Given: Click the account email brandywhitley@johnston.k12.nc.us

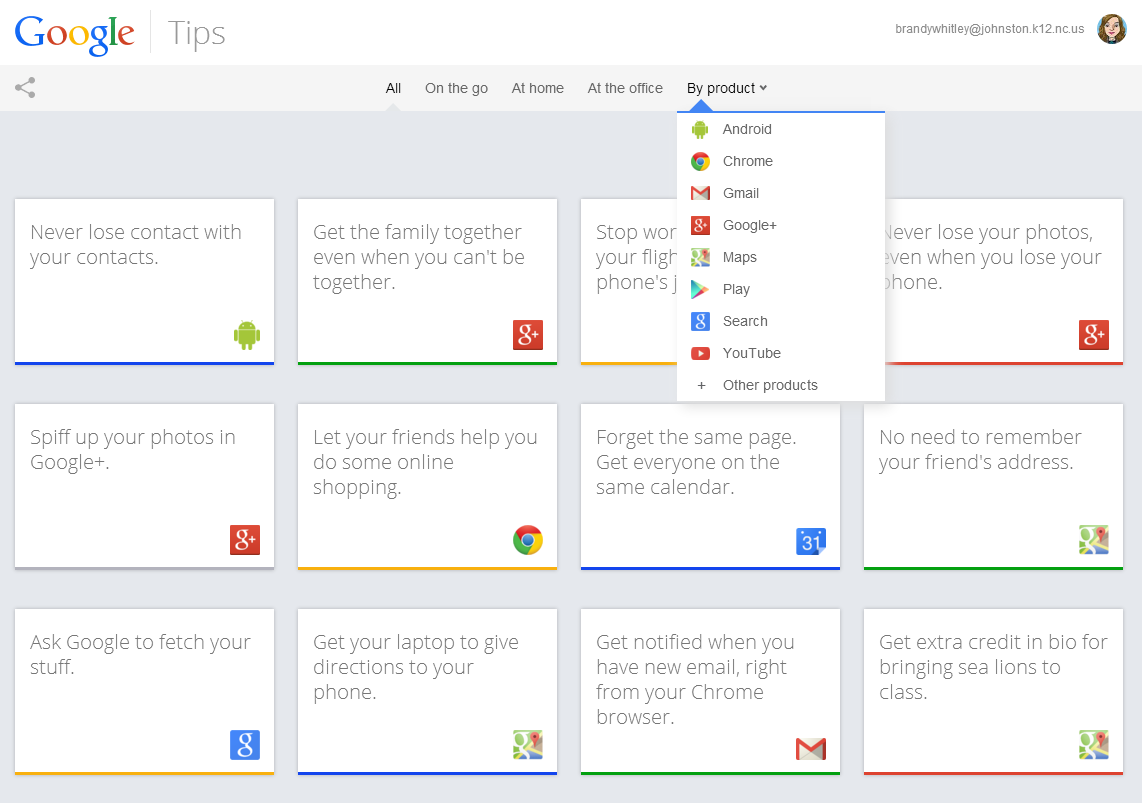Looking at the screenshot, I should click(x=989, y=29).
